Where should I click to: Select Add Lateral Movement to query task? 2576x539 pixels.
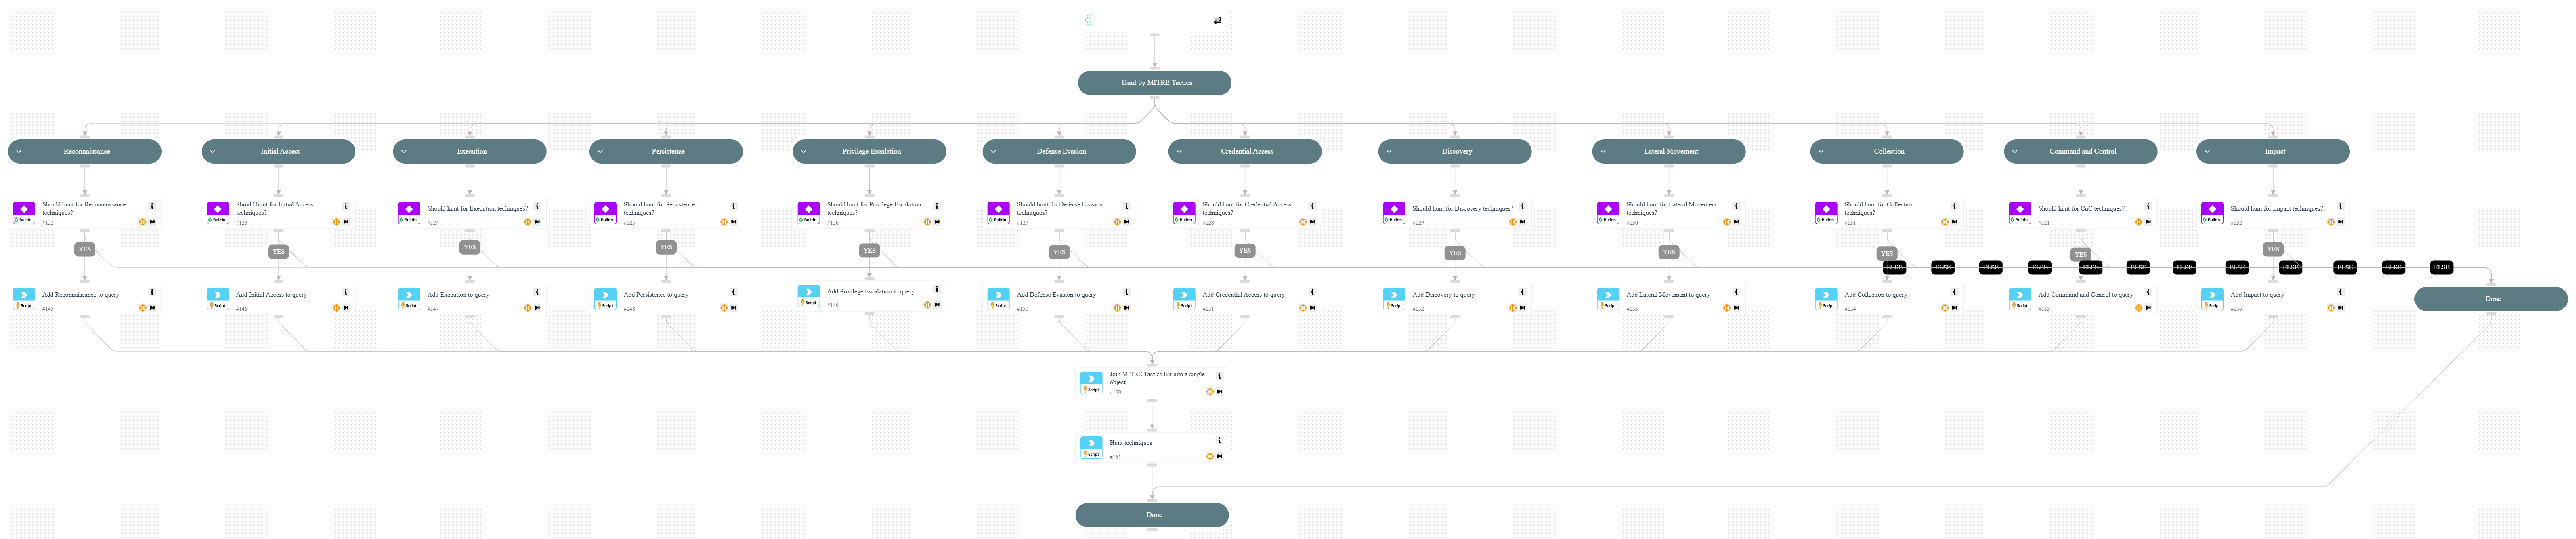tap(1669, 299)
